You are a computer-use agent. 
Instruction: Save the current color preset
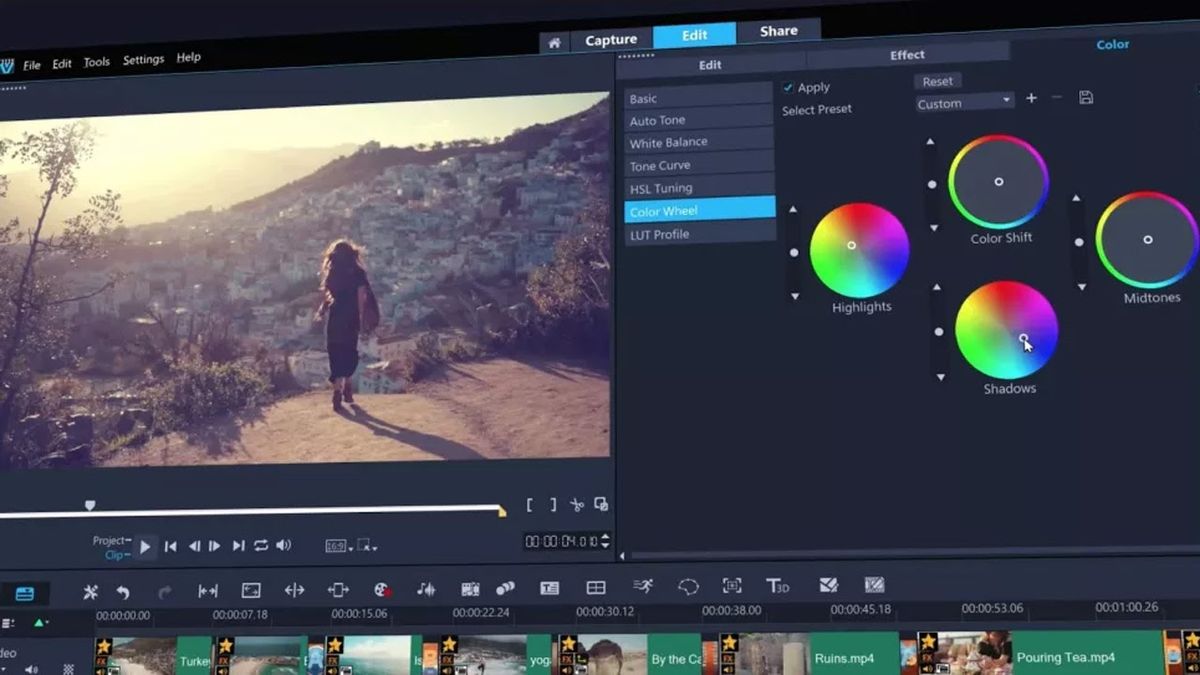coord(1085,97)
